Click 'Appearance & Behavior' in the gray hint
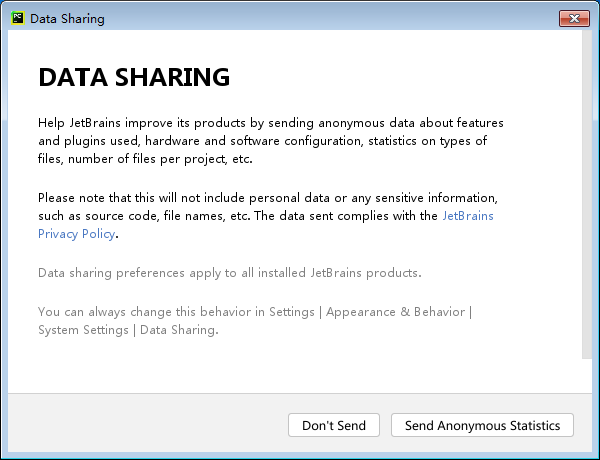The height and width of the screenshot is (460, 600). coord(395,312)
